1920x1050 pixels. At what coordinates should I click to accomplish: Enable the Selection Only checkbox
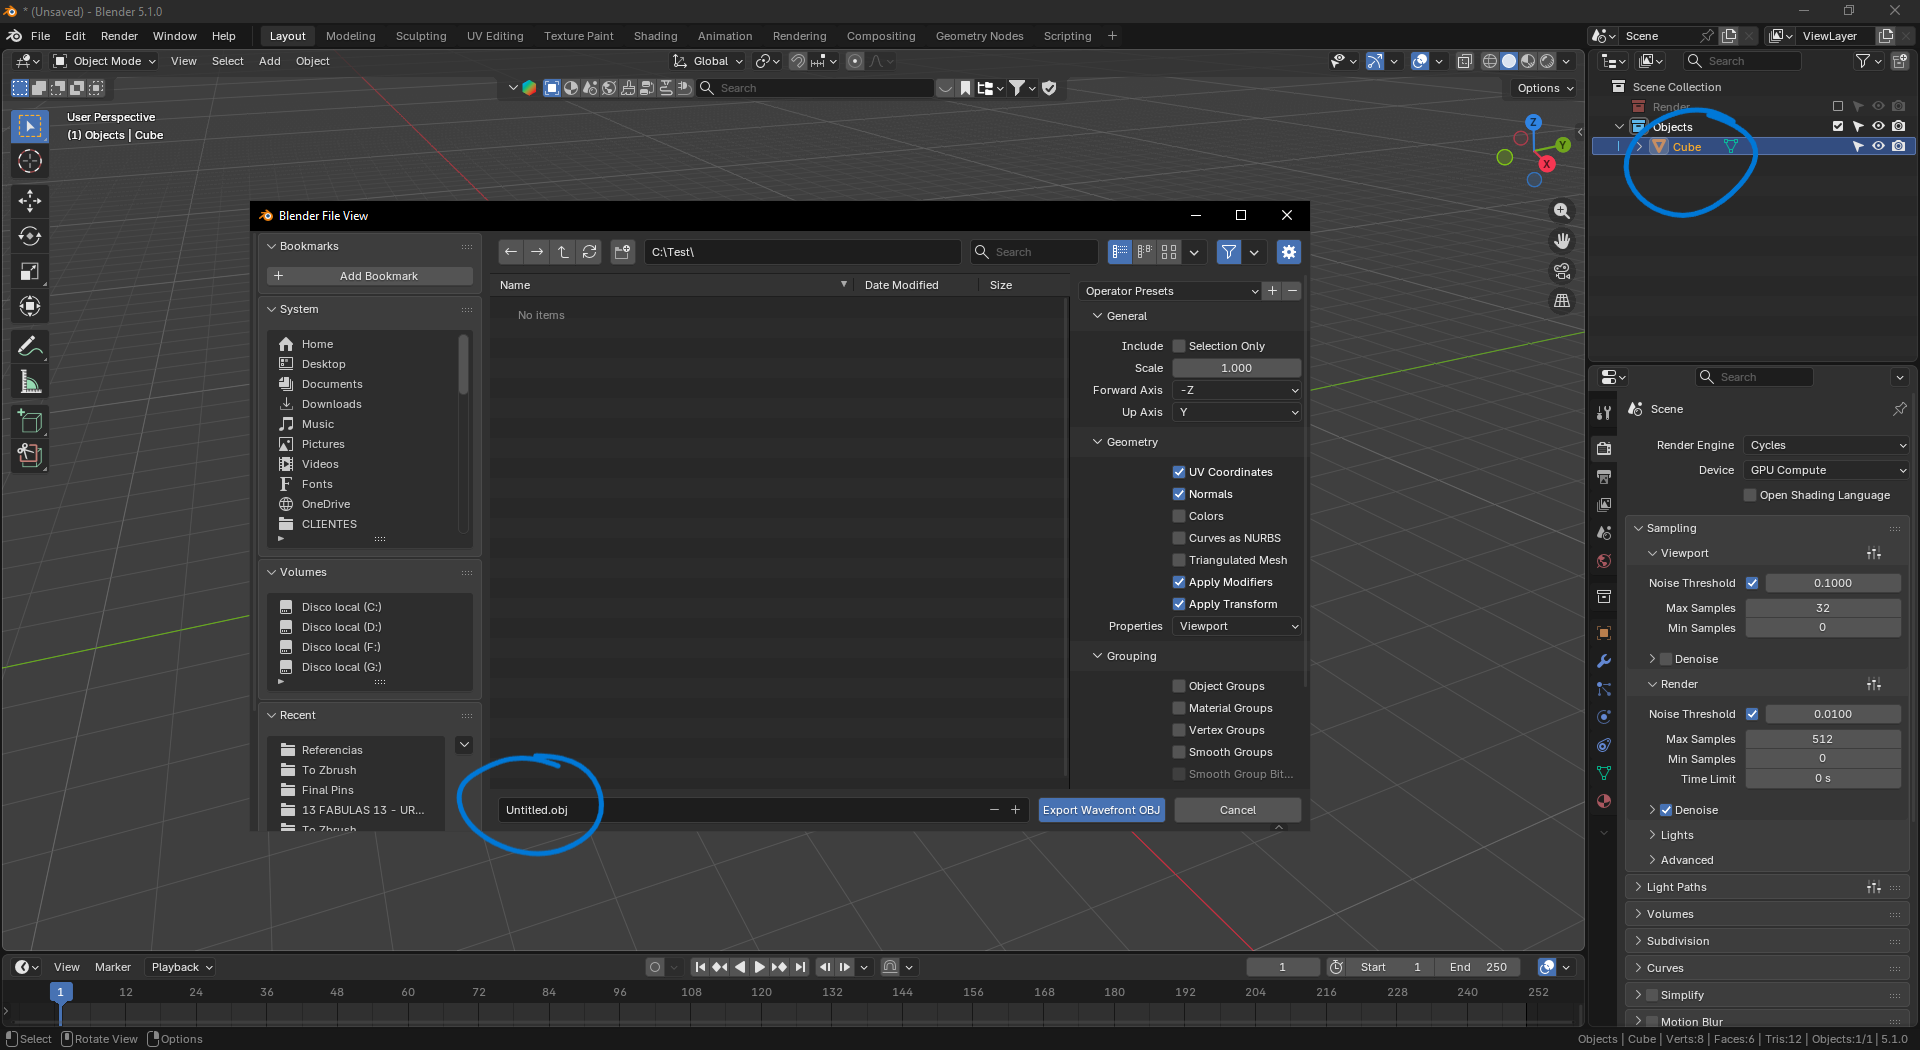[1179, 346]
